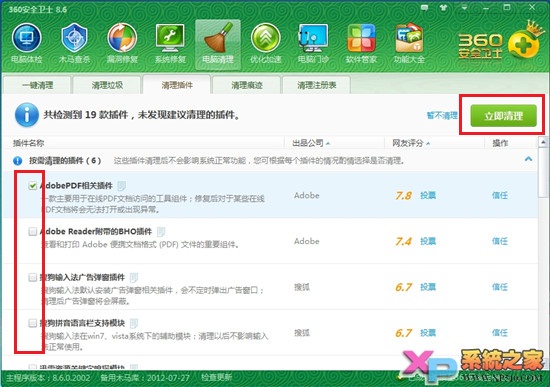550x387 pixels.
Task: Click 投票 for 搜狗拼音语言栏支持模块
Action: (x=428, y=333)
